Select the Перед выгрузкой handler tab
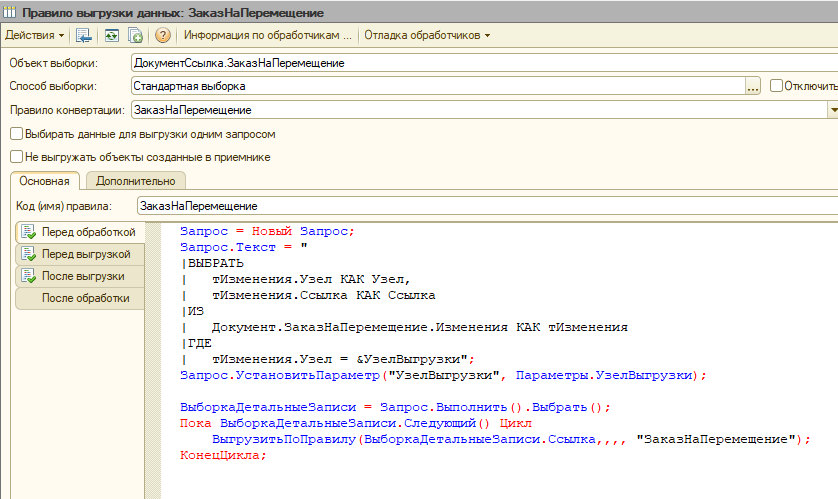This screenshot has height=499, width=838. 80,254
